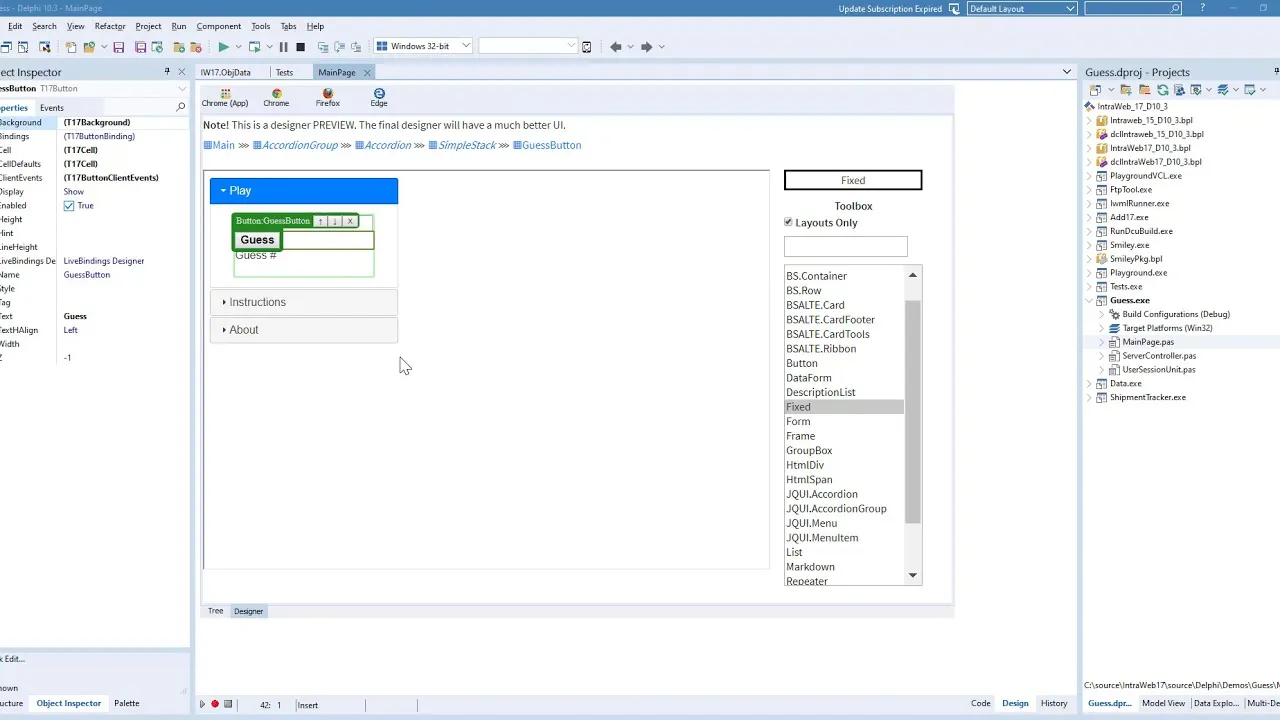
Task: Open preview in Edge browser
Action: [x=379, y=97]
